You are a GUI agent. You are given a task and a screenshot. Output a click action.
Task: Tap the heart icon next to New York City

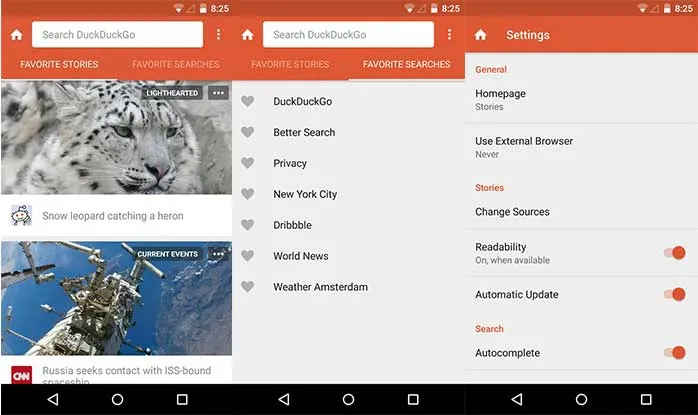(x=248, y=194)
